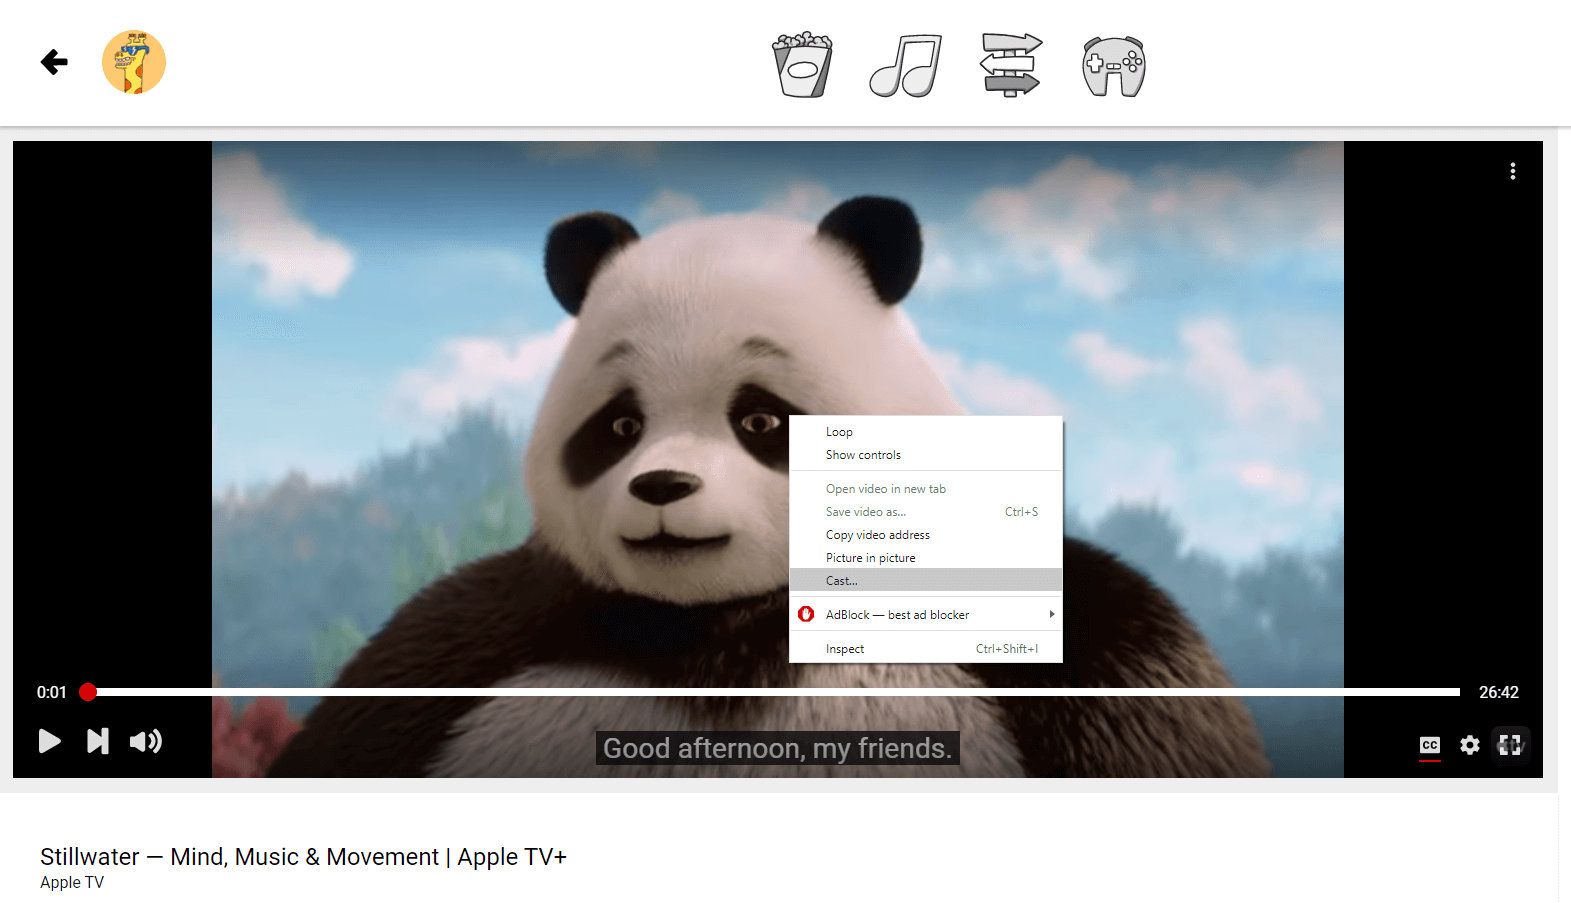Viewport: 1571px width, 903px height.
Task: Open the popcorn videos category
Action: pyautogui.click(x=802, y=65)
